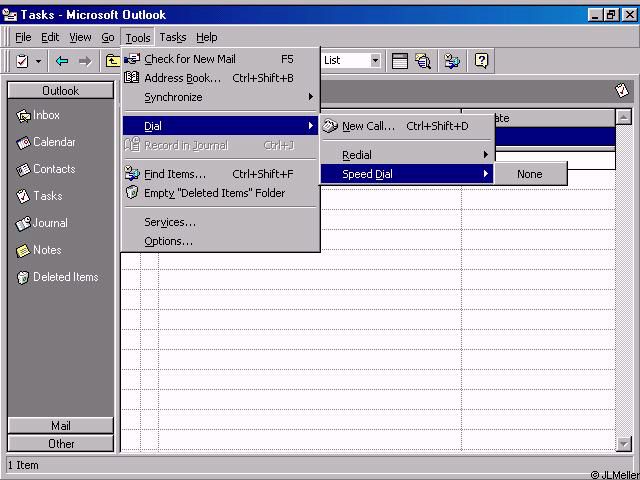Open Notes from the Outlook bar
640x480 pixels.
[x=46, y=250]
